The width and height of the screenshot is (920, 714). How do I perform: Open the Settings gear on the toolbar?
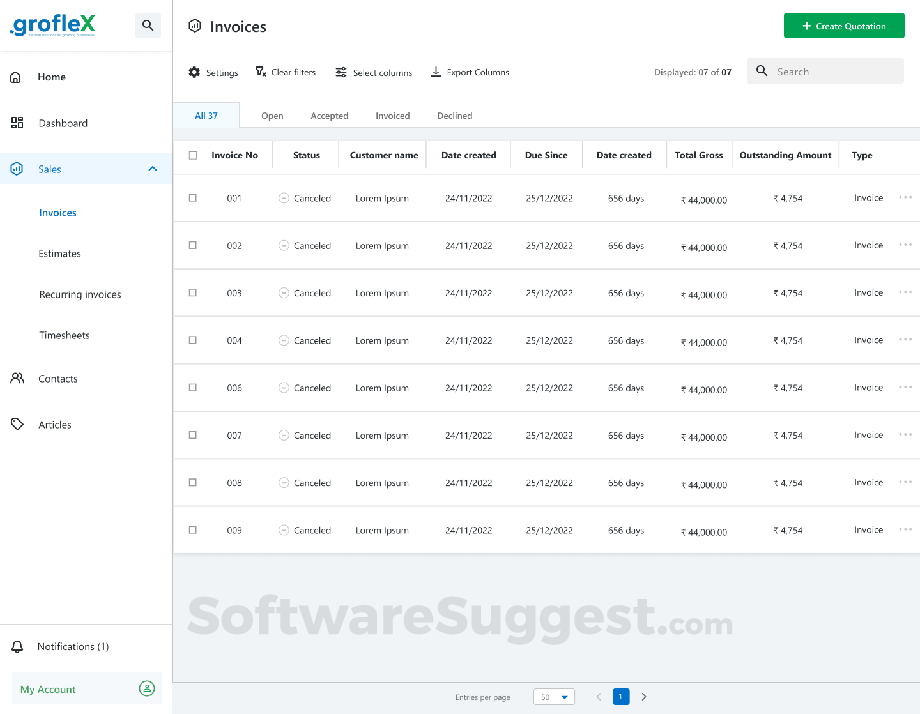click(195, 71)
